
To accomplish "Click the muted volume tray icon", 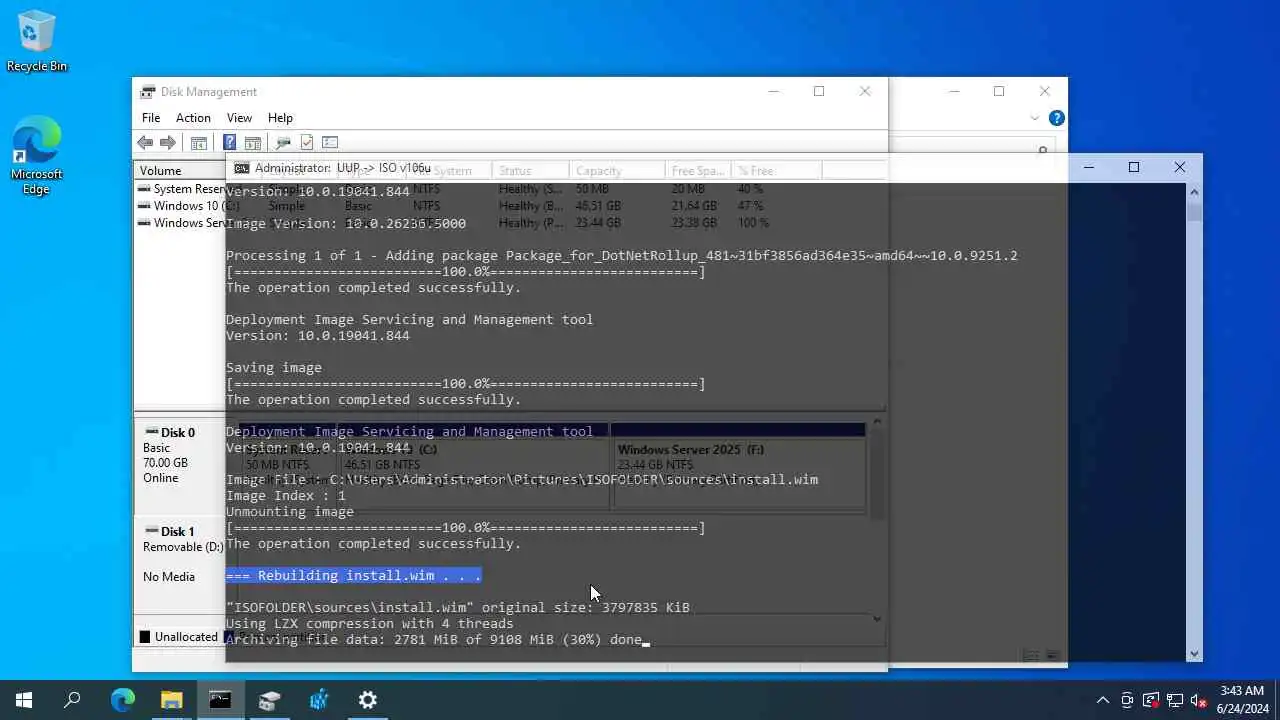I will pyautogui.click(x=1198, y=700).
